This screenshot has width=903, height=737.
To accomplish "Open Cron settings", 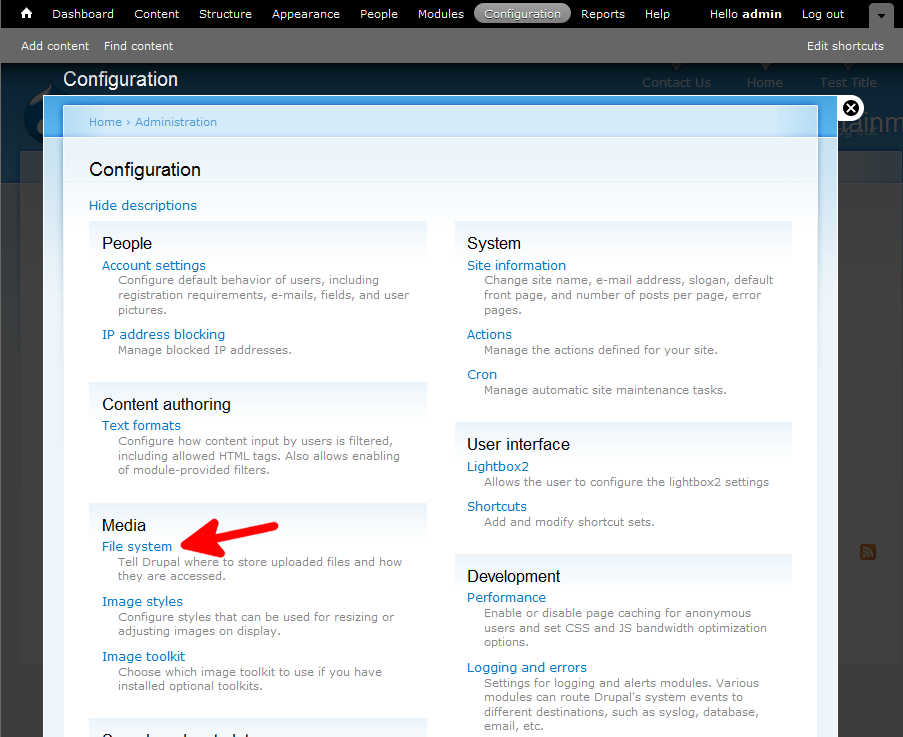I will [482, 375].
